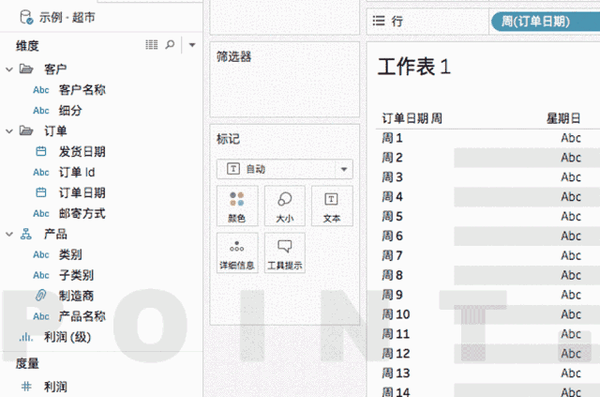Select the 细分 dimension field

[x=70, y=111]
